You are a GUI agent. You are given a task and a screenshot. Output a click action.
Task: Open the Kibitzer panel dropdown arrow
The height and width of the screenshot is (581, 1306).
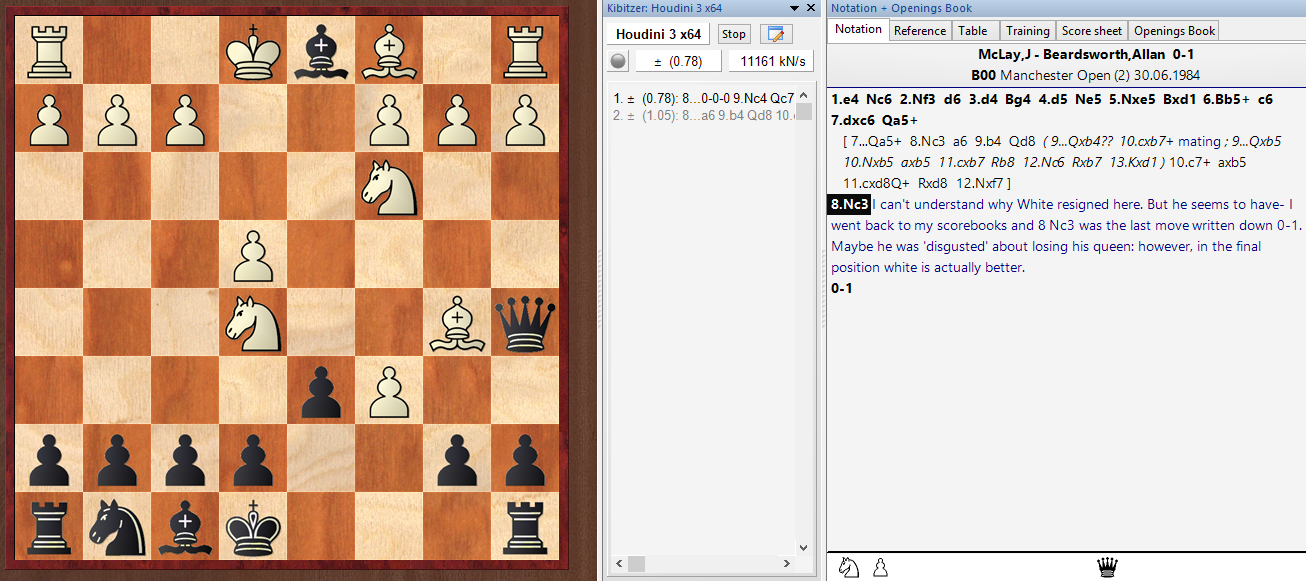coord(795,8)
